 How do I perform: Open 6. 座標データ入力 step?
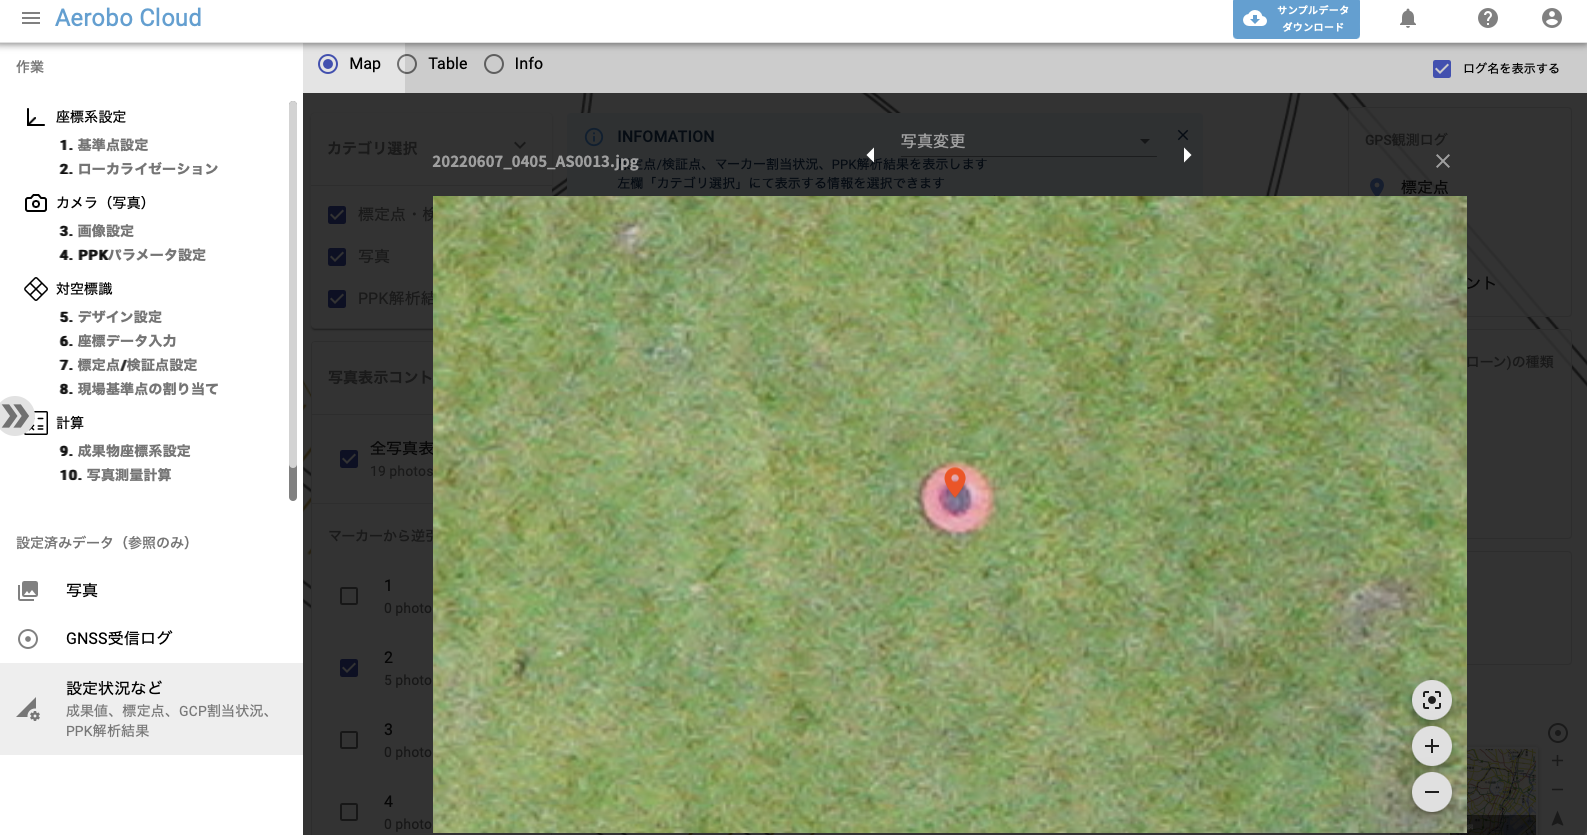[117, 341]
